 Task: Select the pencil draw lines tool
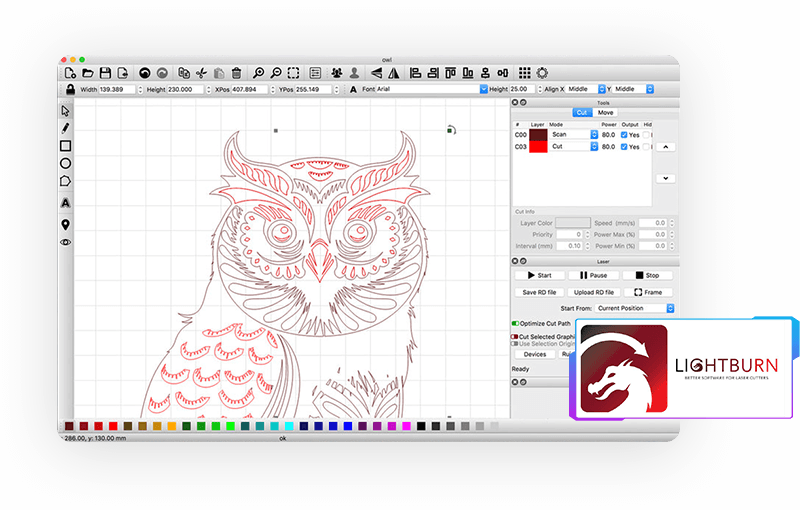click(x=66, y=128)
